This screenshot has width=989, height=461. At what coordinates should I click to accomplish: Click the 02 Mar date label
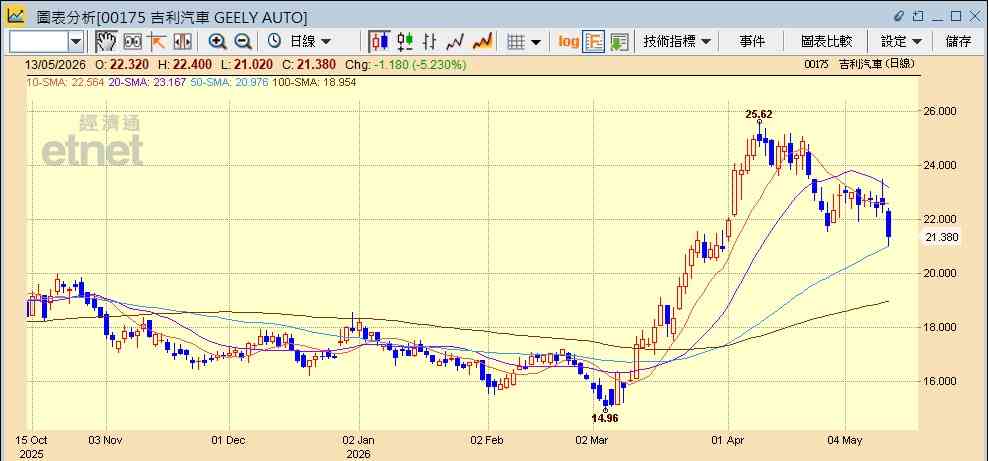(x=594, y=440)
